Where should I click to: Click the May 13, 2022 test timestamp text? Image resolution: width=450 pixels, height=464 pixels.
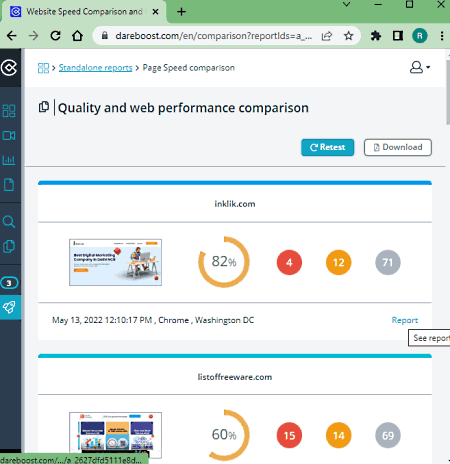coord(153,320)
